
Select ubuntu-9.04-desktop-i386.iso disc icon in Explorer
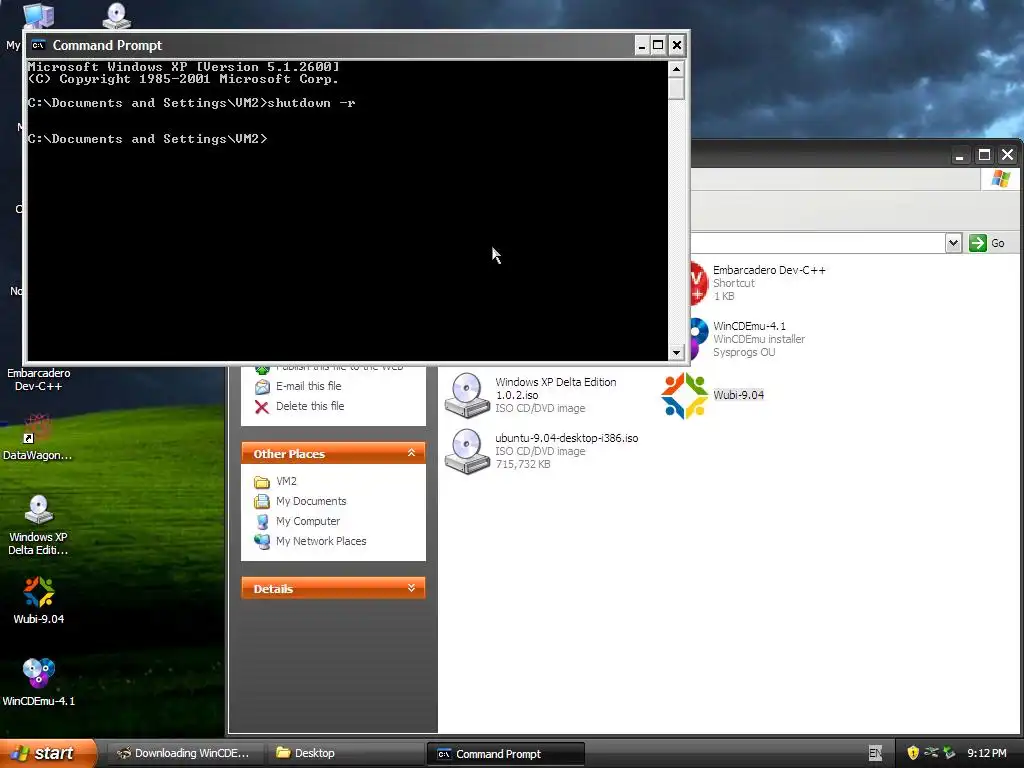[466, 451]
